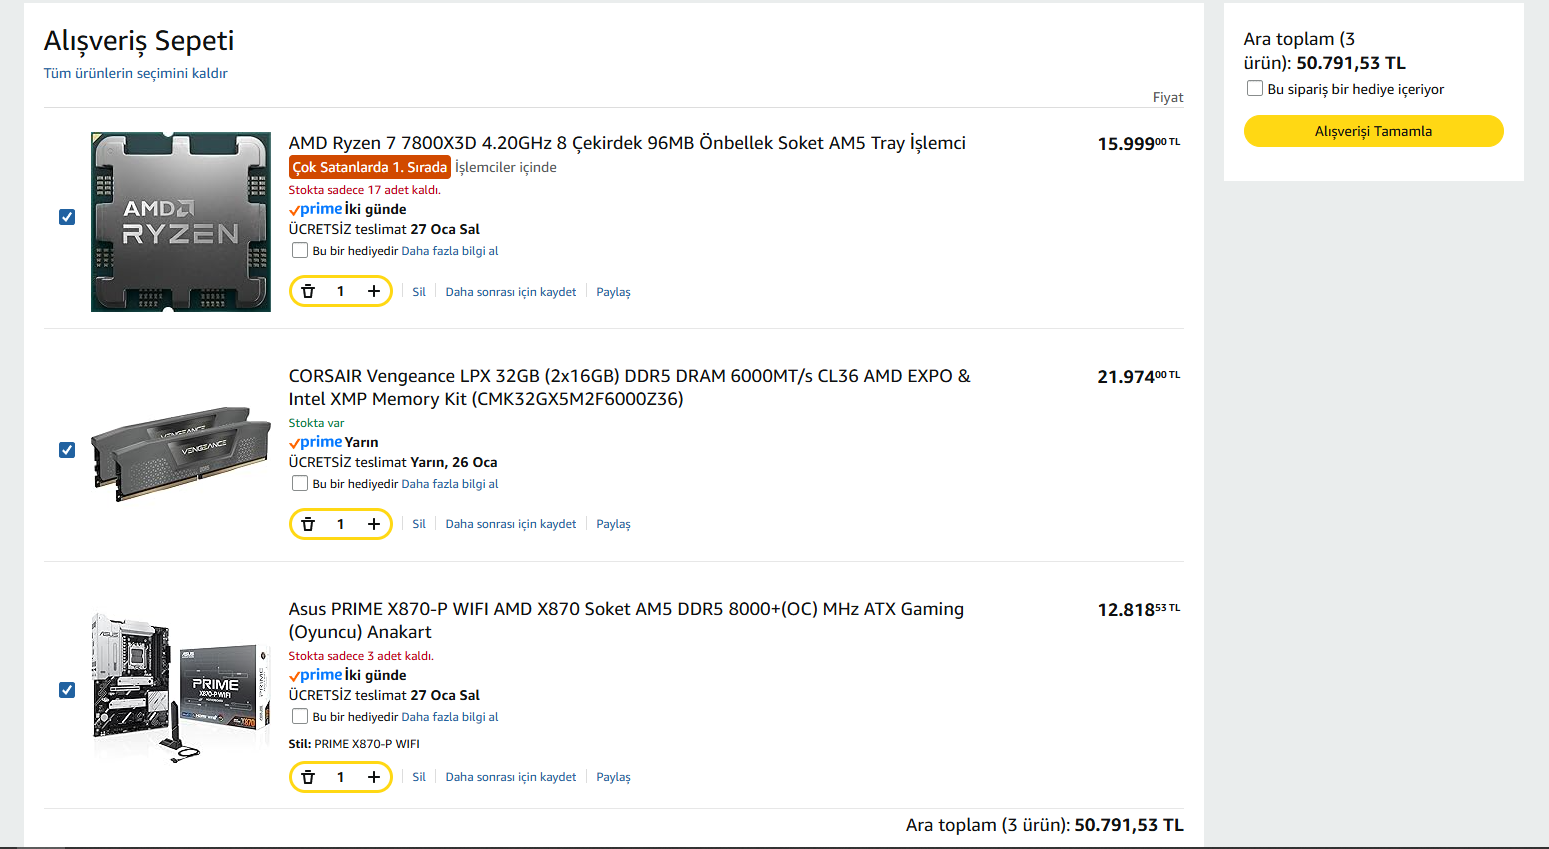Click 'Stokta var' availability text
This screenshot has width=1549, height=849.
click(316, 423)
